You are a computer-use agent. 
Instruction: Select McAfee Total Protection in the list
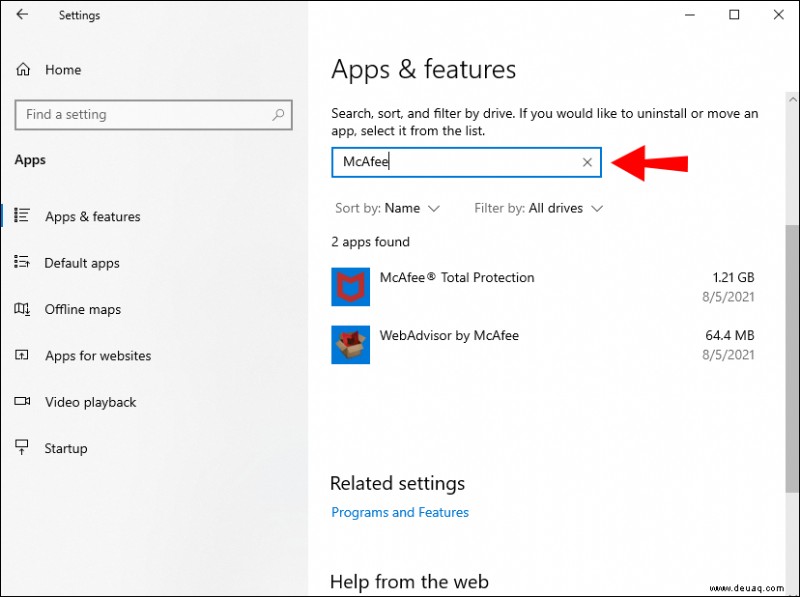543,287
